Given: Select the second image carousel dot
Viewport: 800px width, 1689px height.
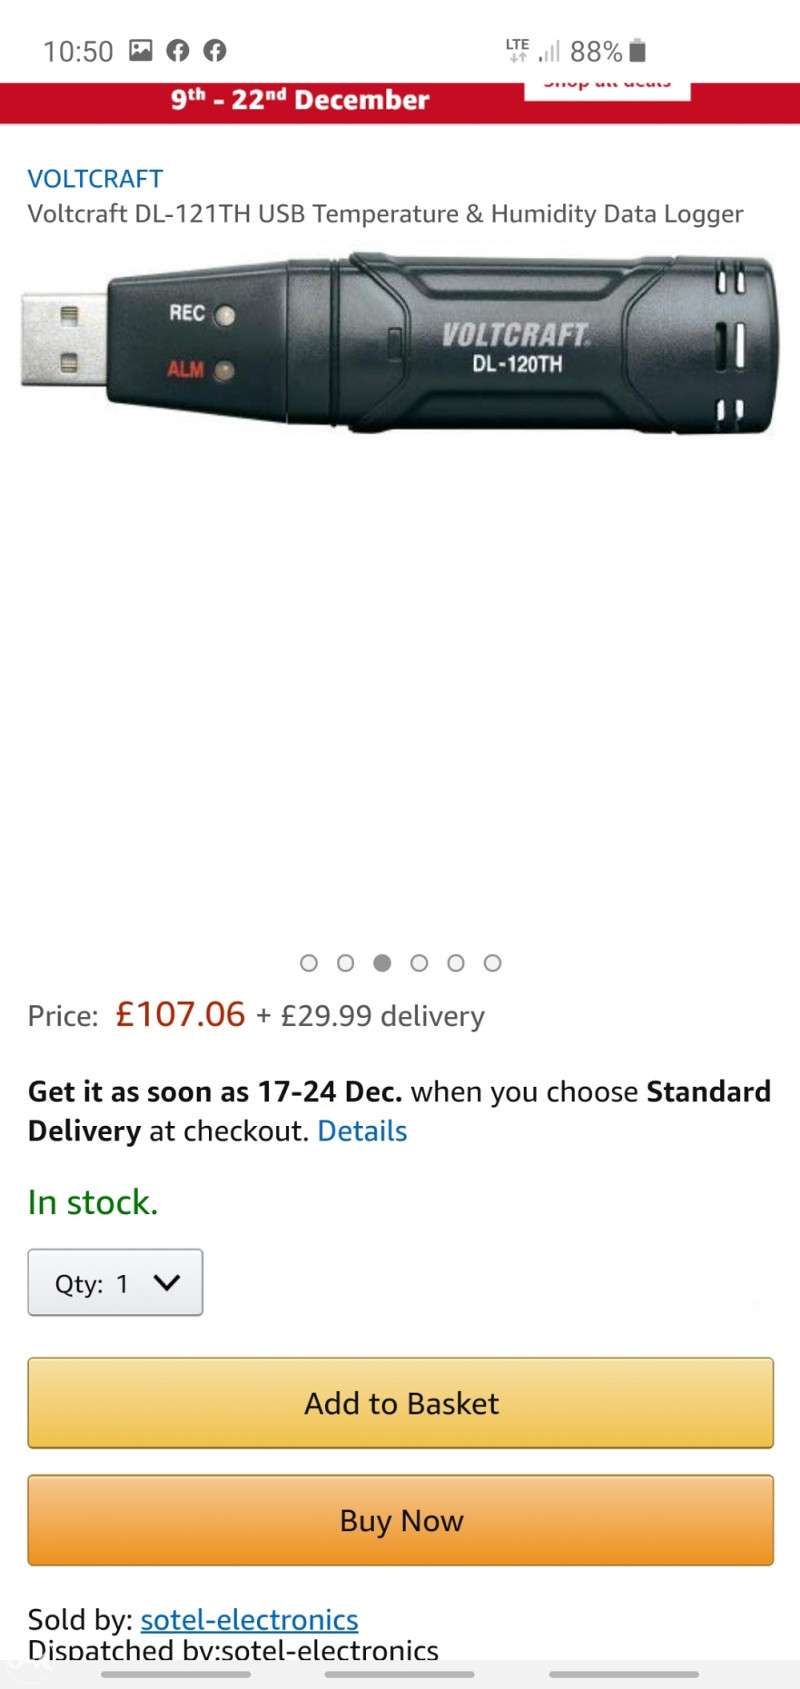Looking at the screenshot, I should [x=346, y=963].
